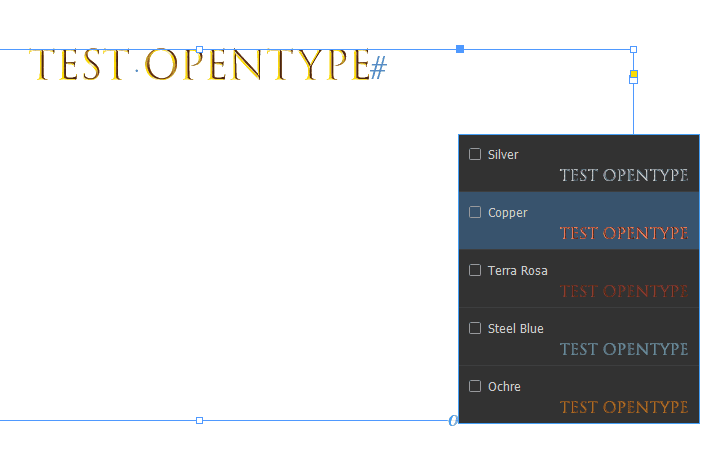The image size is (721, 475).
Task: Select the Steel Blue label
Action: 515,328
